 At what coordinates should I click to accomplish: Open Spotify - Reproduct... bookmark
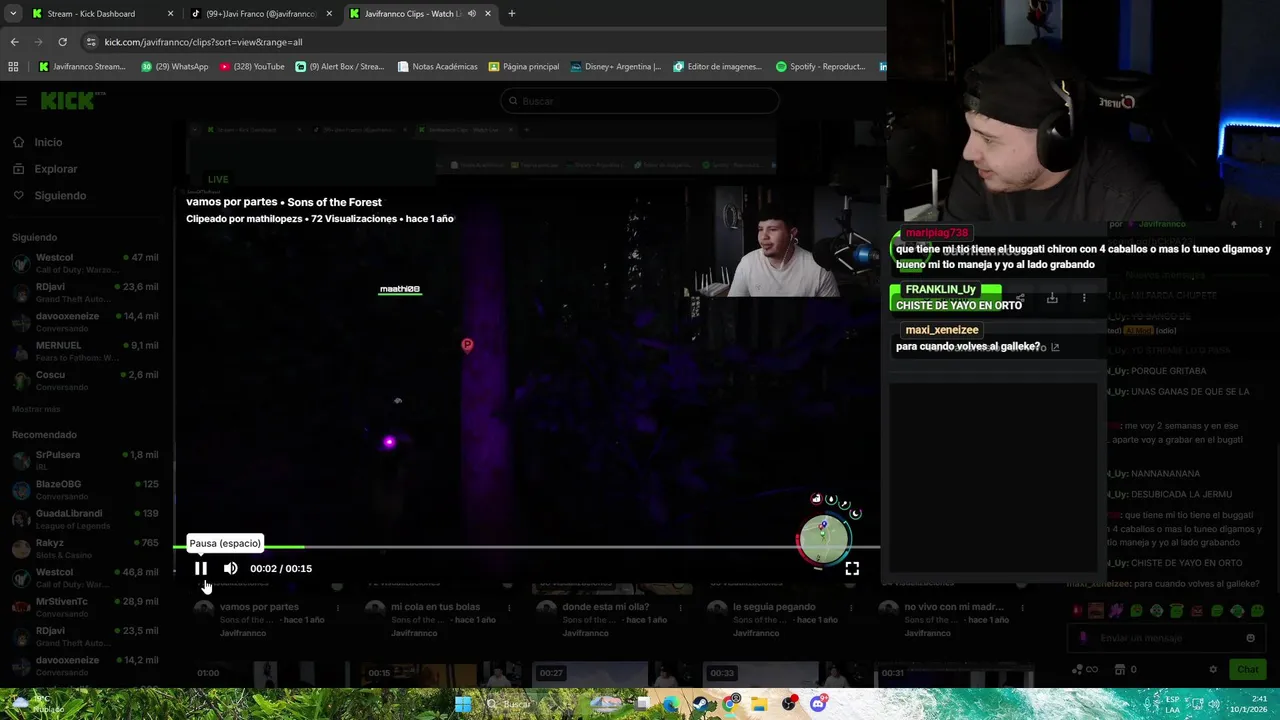point(820,67)
